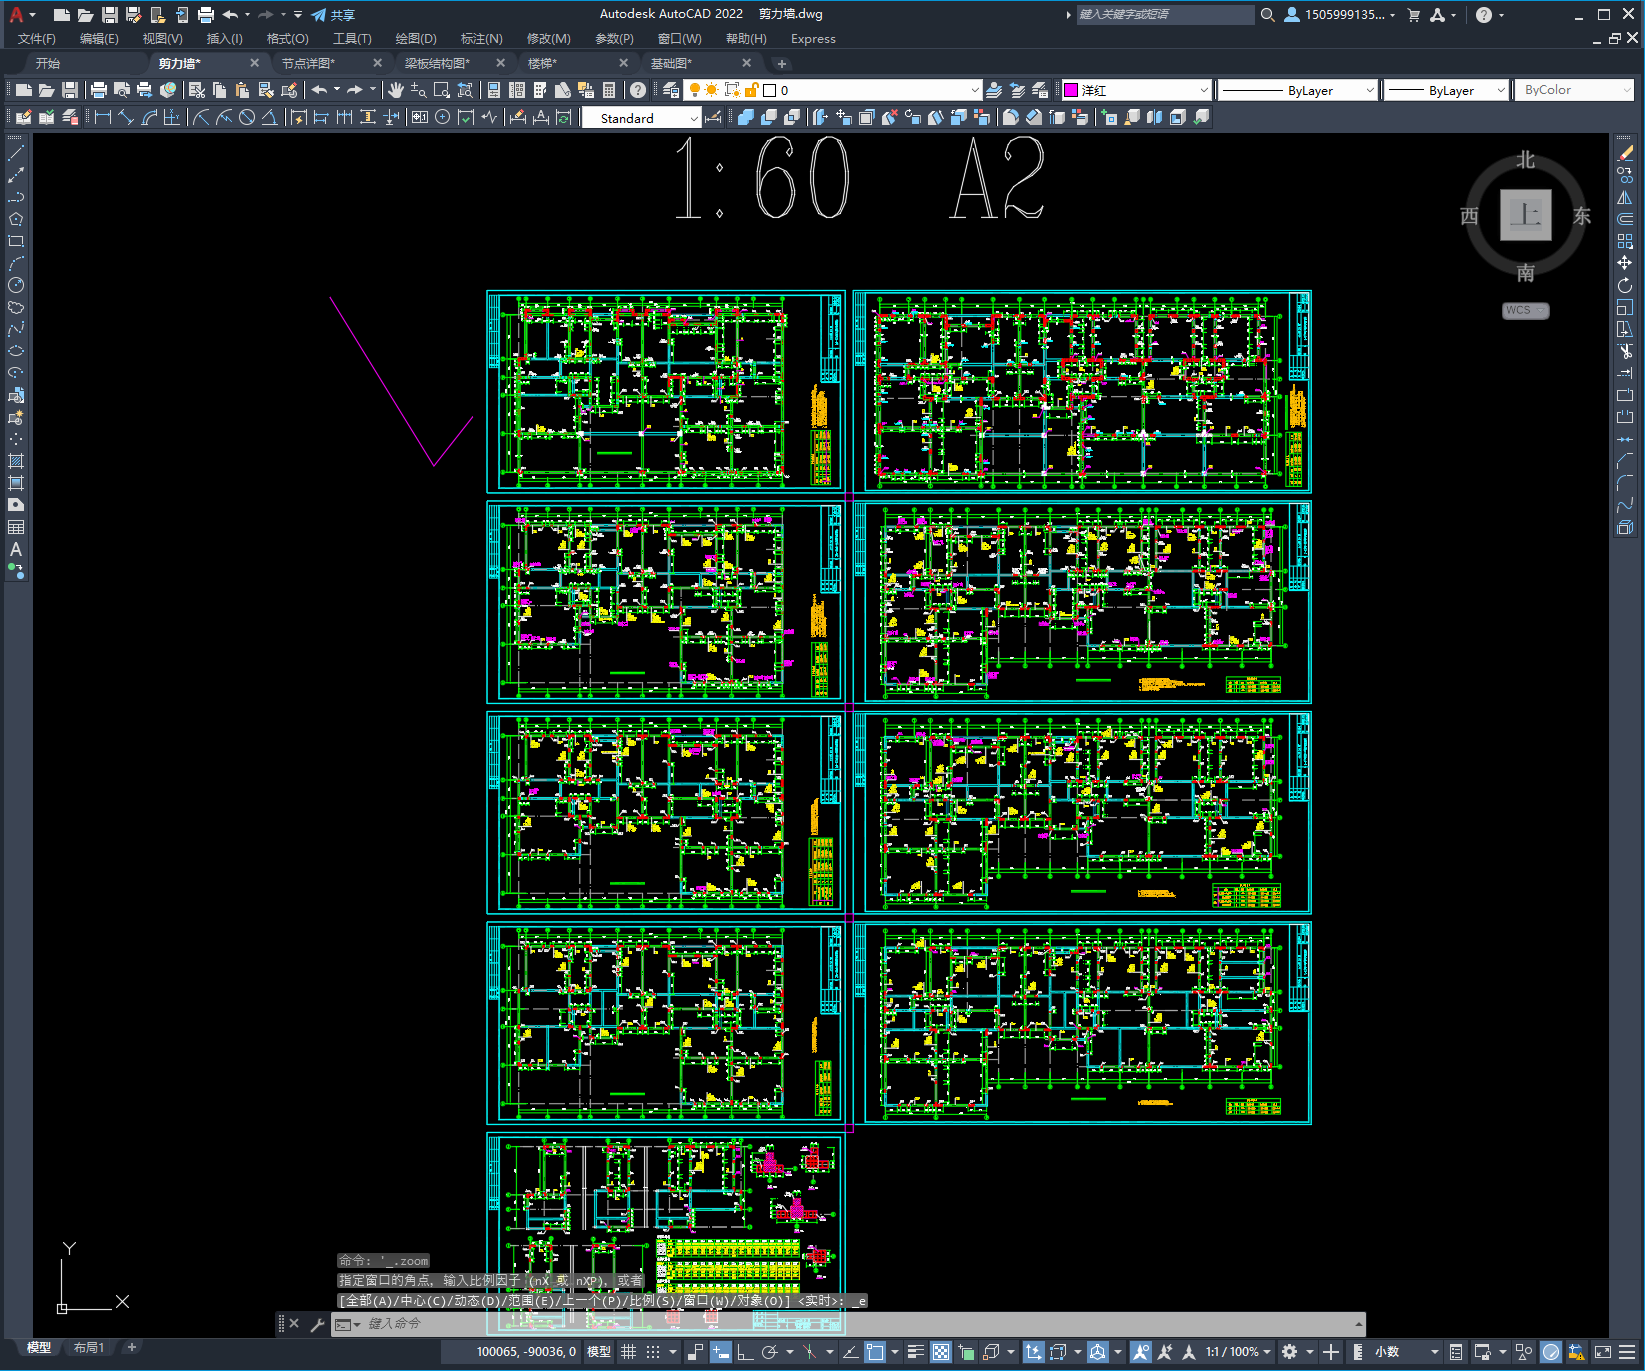Click the WCS button under the ViewCube
The width and height of the screenshot is (1645, 1371).
pyautogui.click(x=1525, y=310)
